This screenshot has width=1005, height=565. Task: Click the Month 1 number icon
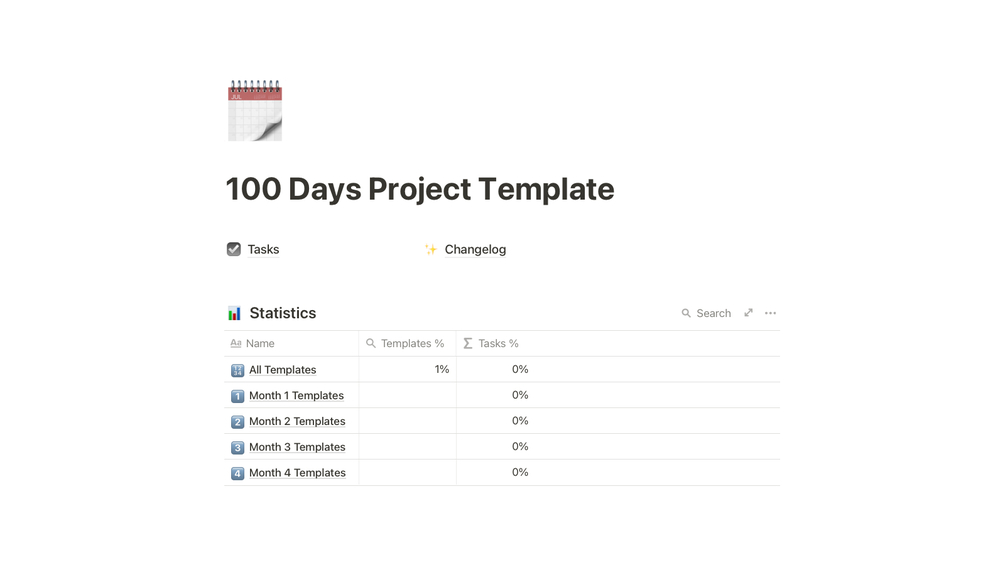(x=237, y=396)
